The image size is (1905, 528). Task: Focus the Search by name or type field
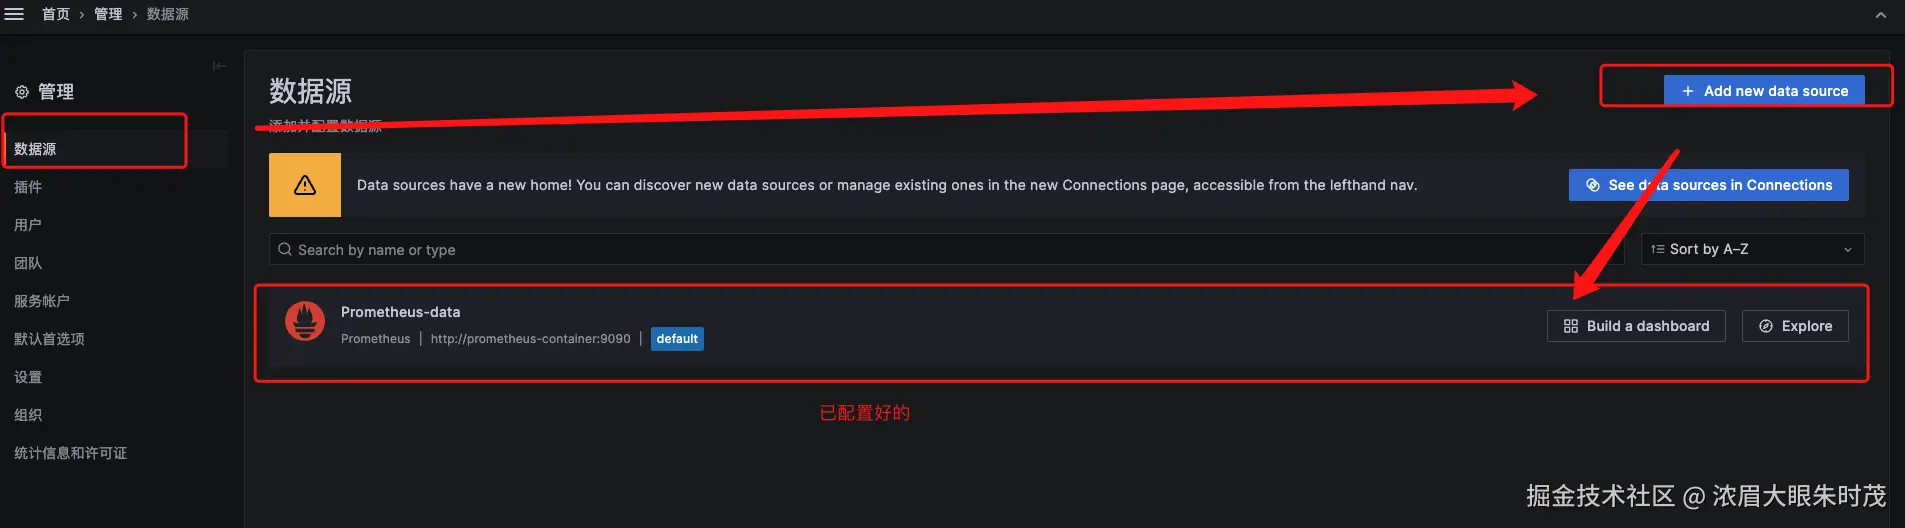click(x=948, y=249)
